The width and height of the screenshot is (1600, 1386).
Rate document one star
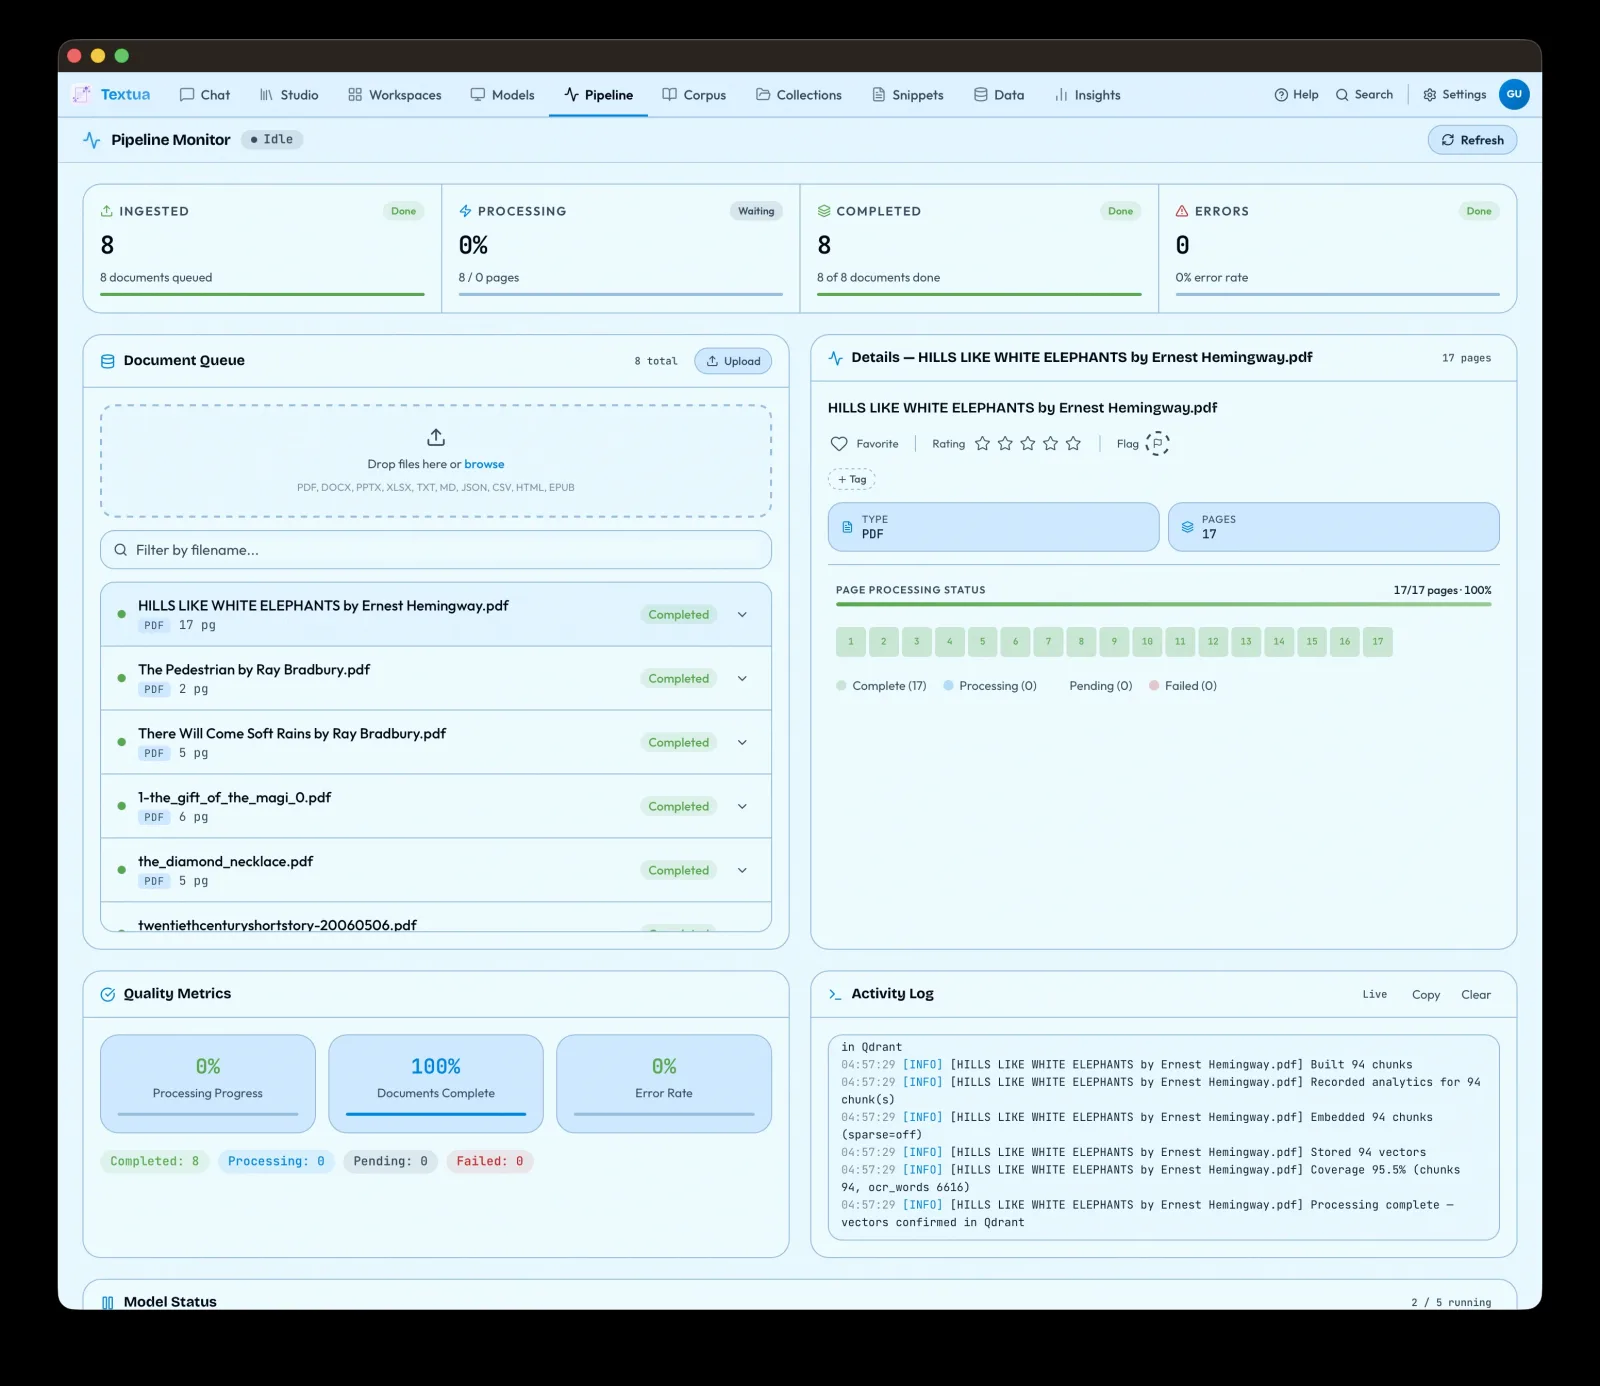982,444
